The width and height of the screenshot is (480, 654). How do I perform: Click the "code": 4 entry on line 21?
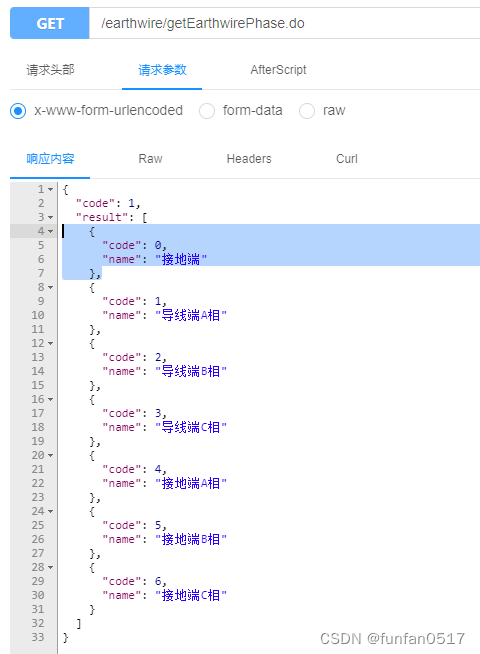tap(134, 469)
